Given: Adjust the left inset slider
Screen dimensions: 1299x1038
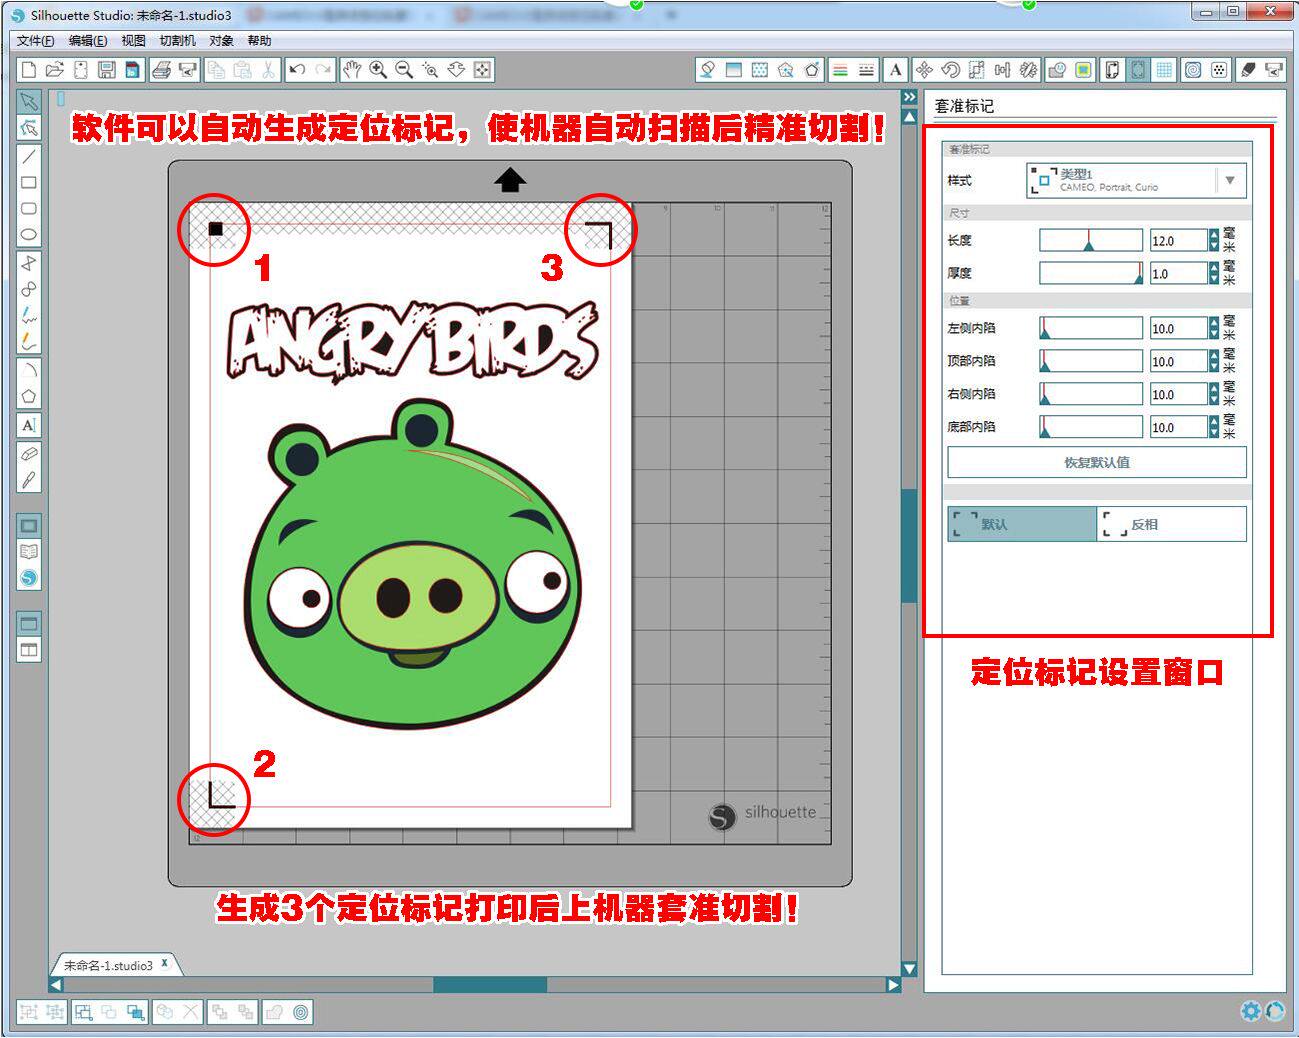Looking at the screenshot, I should click(1091, 328).
